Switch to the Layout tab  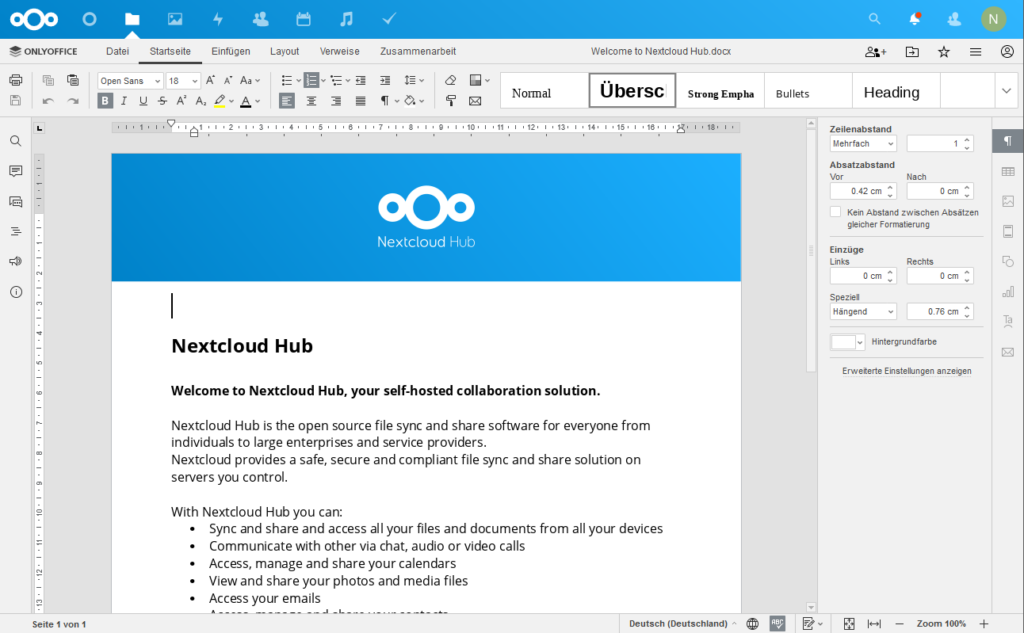tap(285, 51)
